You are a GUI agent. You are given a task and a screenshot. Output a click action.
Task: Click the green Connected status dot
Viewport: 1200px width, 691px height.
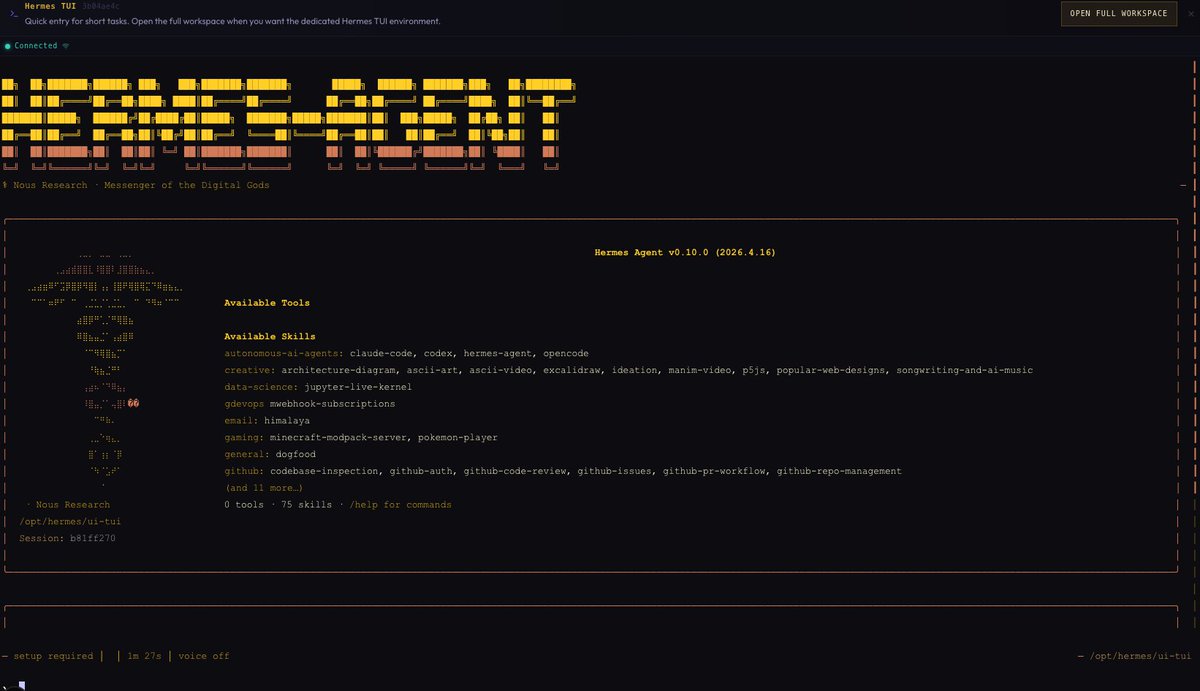click(6, 46)
